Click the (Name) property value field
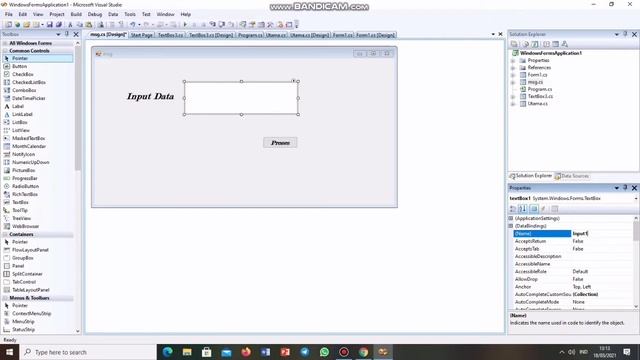640x360 pixels. (x=602, y=233)
